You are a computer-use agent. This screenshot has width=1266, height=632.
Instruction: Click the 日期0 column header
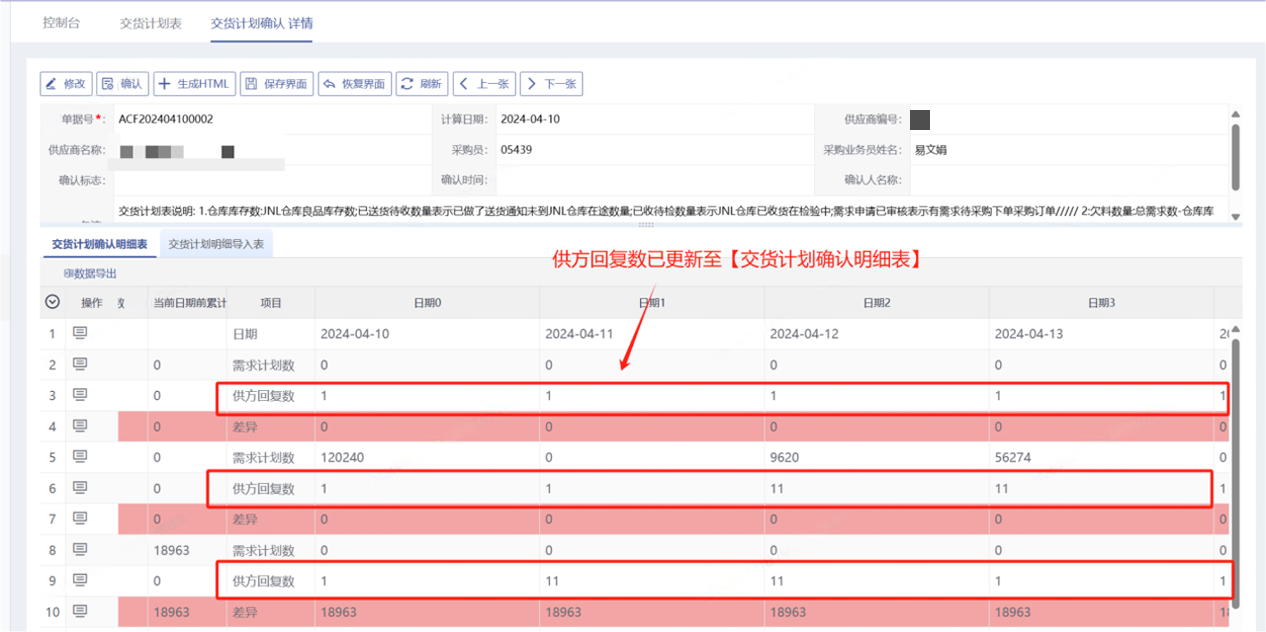[427, 302]
